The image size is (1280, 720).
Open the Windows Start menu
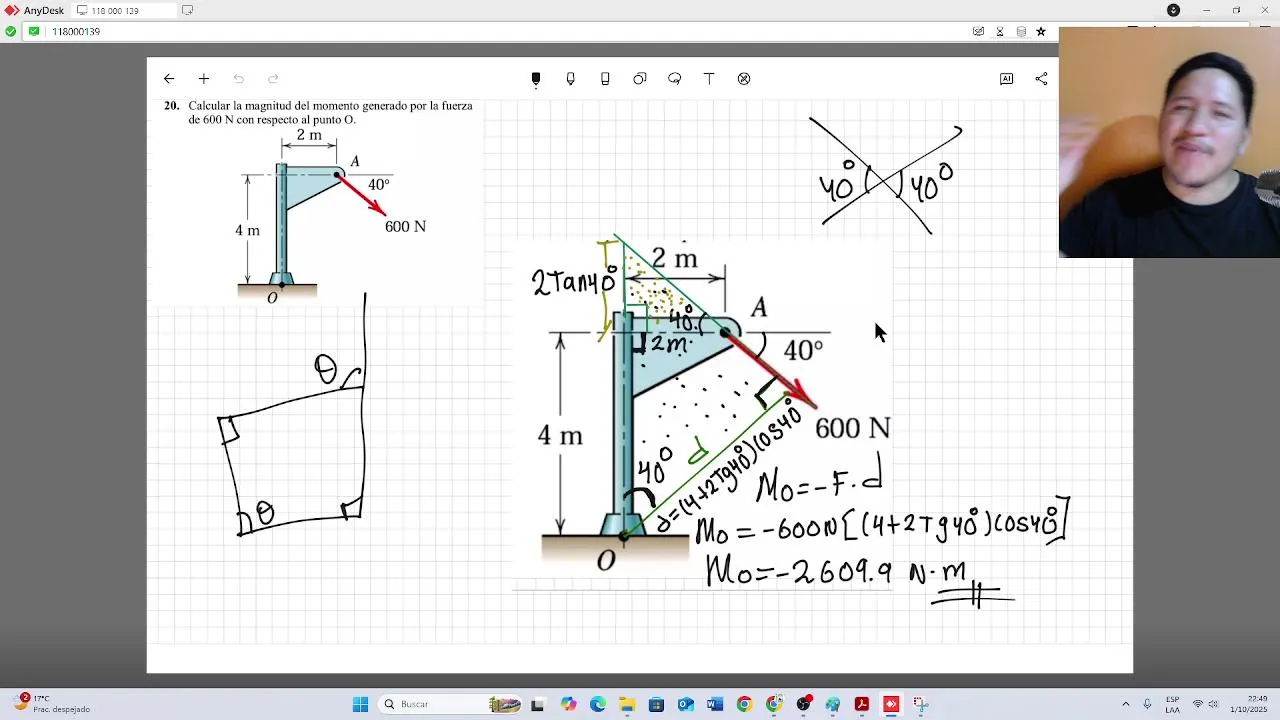tap(360, 704)
